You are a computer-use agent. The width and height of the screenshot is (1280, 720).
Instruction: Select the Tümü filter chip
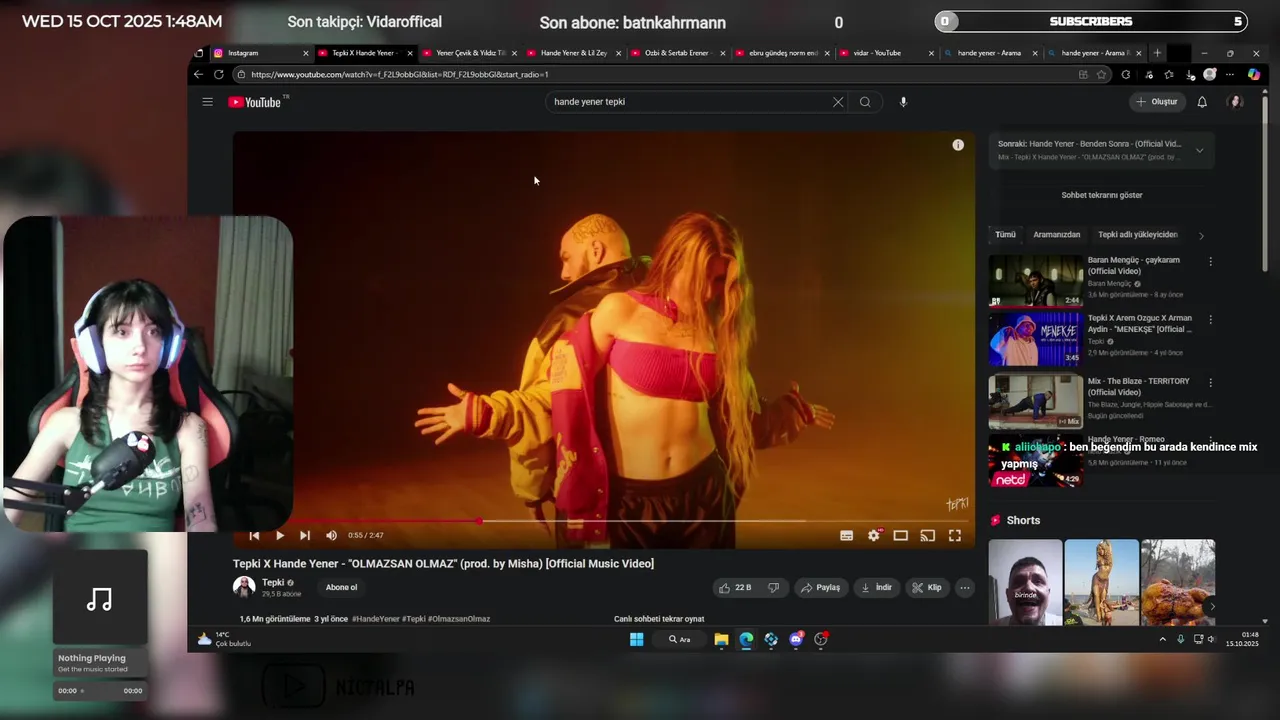tap(1005, 235)
